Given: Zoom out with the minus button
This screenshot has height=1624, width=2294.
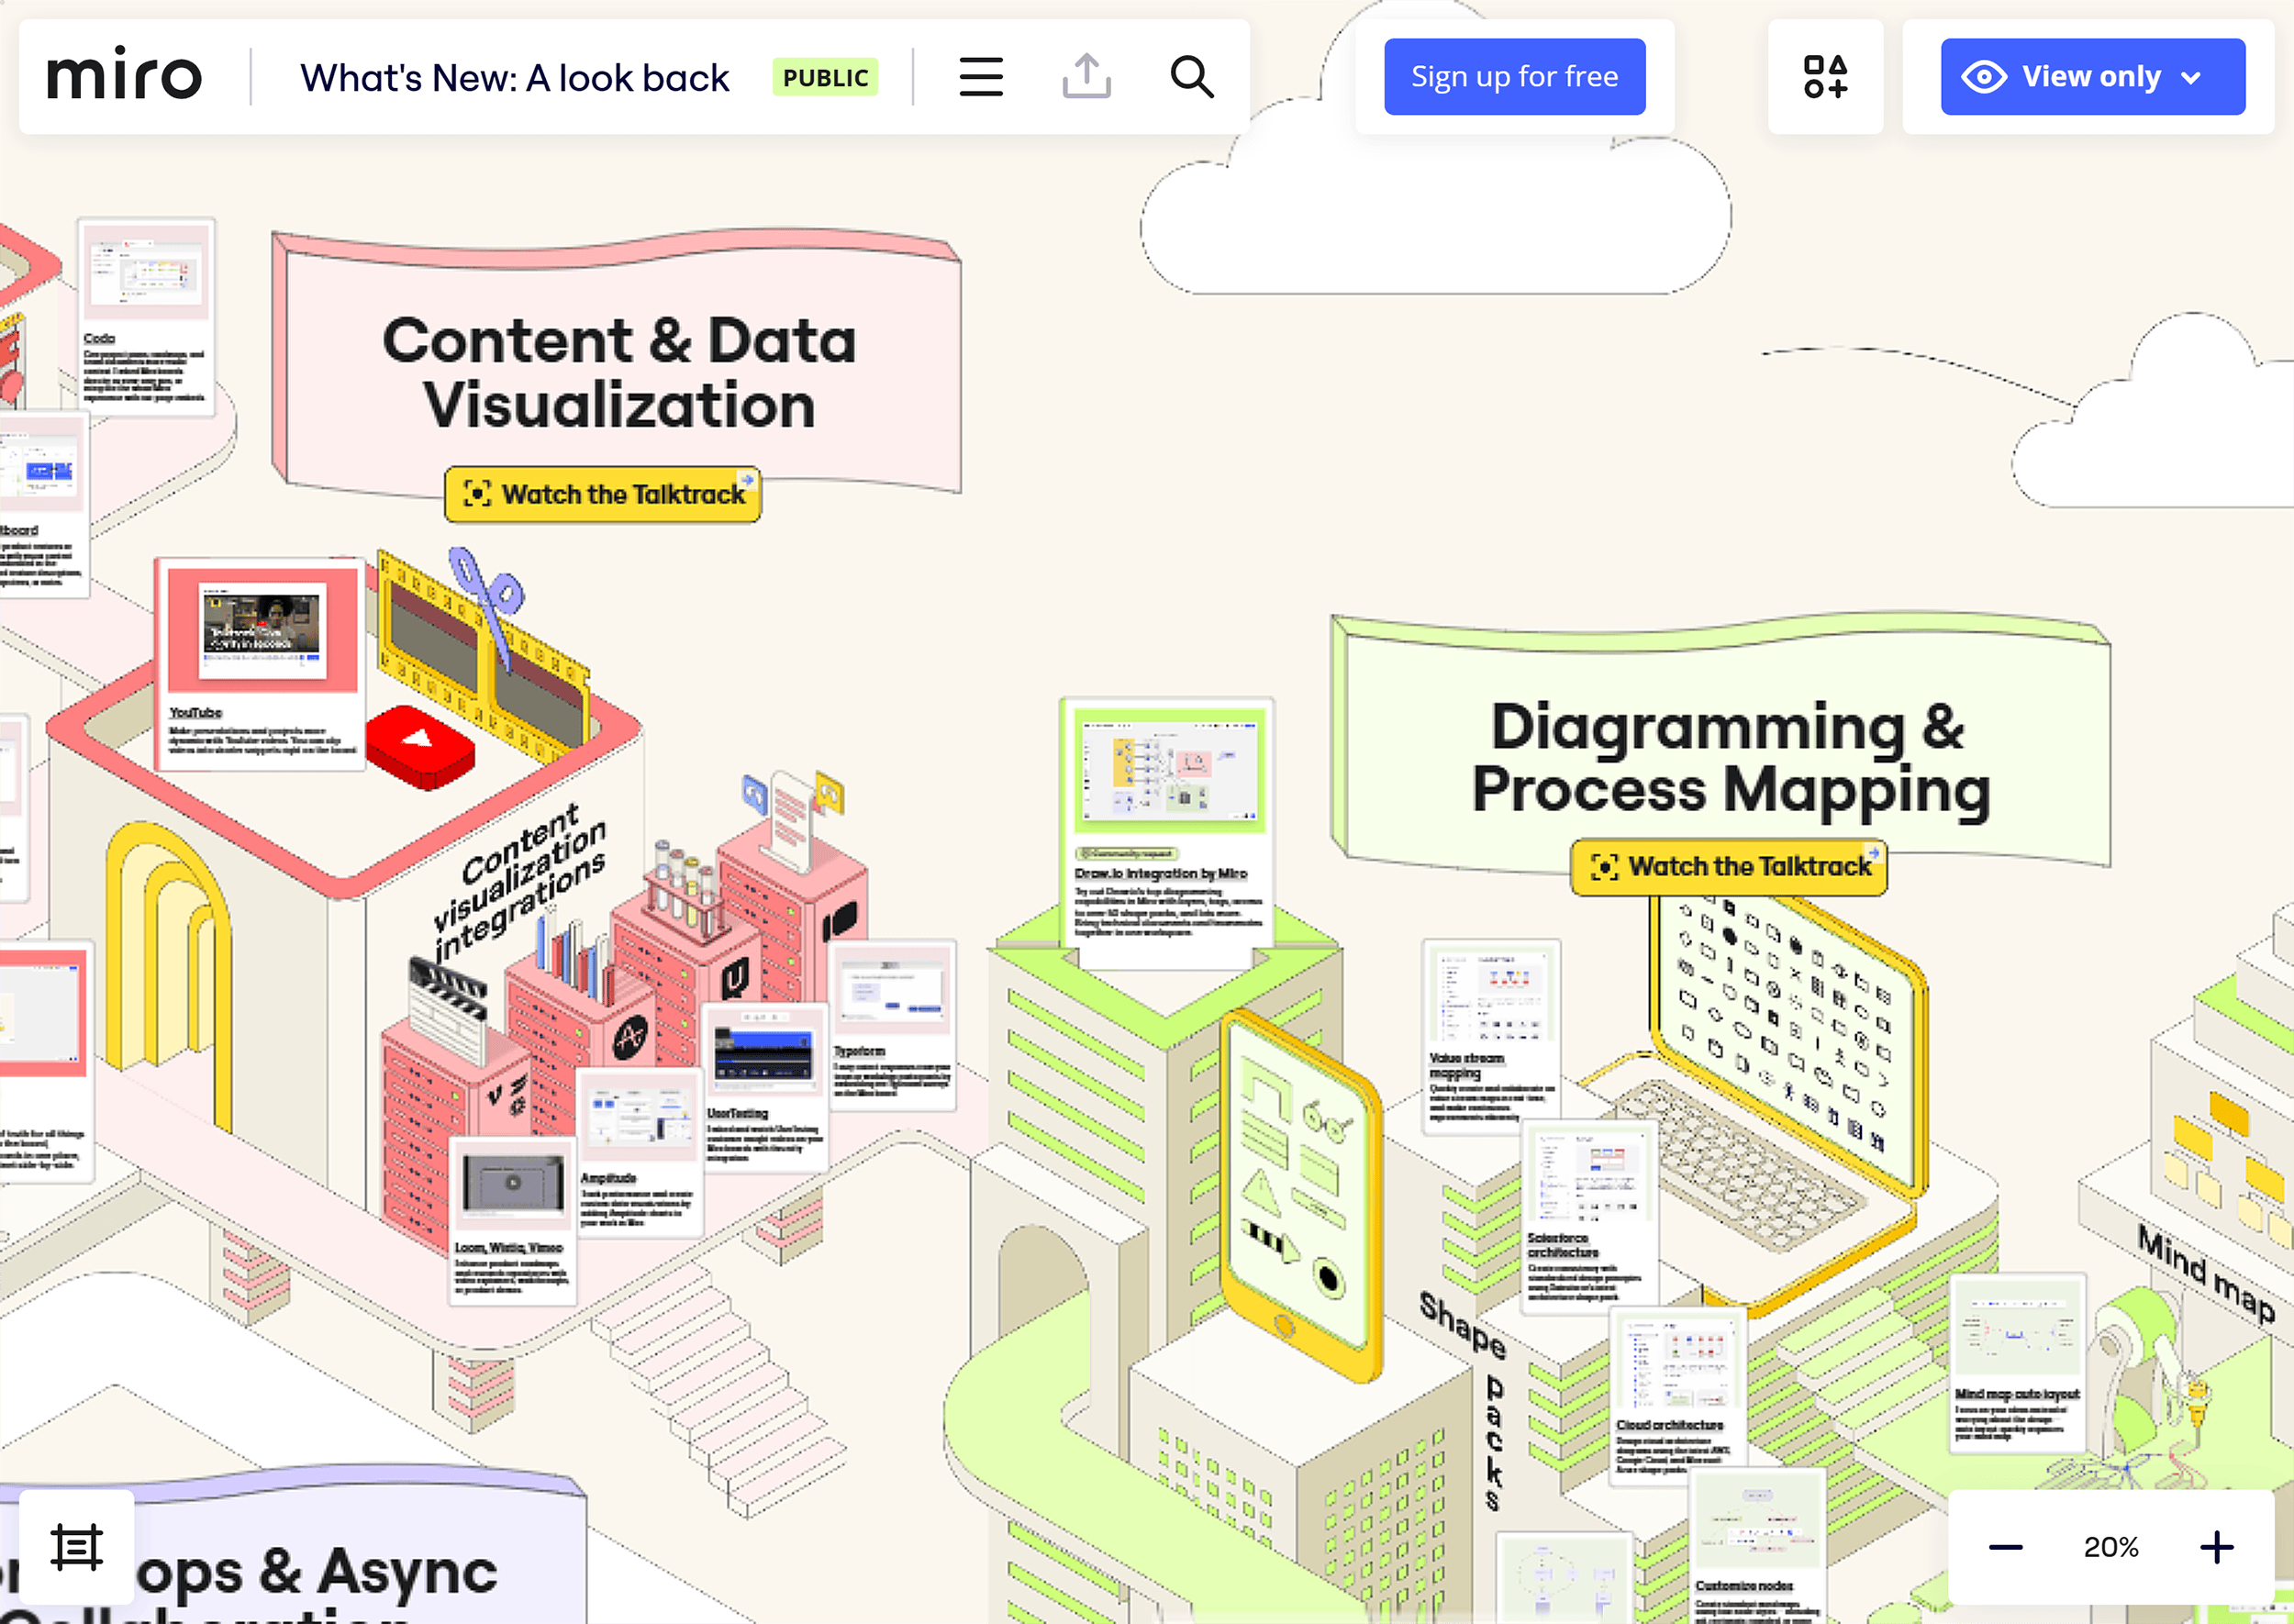Looking at the screenshot, I should point(2004,1547).
